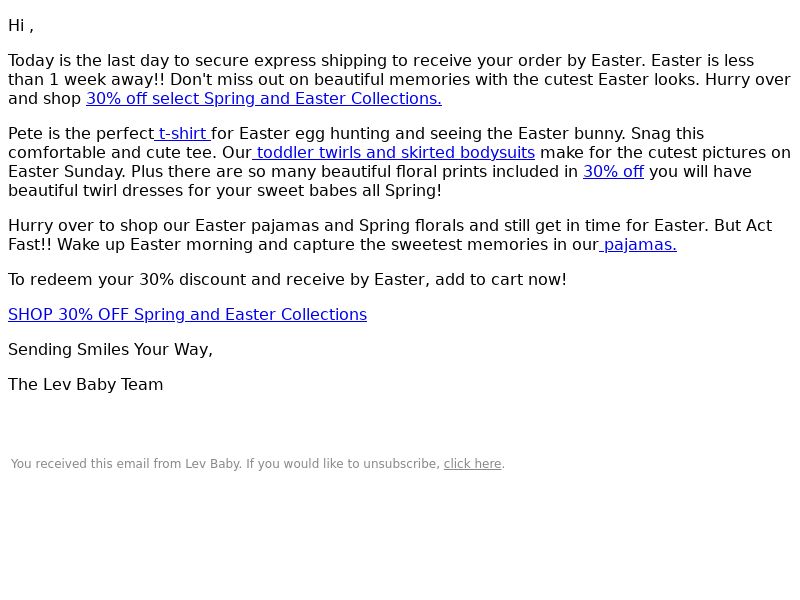Click the 'To redeem your 30% discount' sentence

click(x=287, y=280)
